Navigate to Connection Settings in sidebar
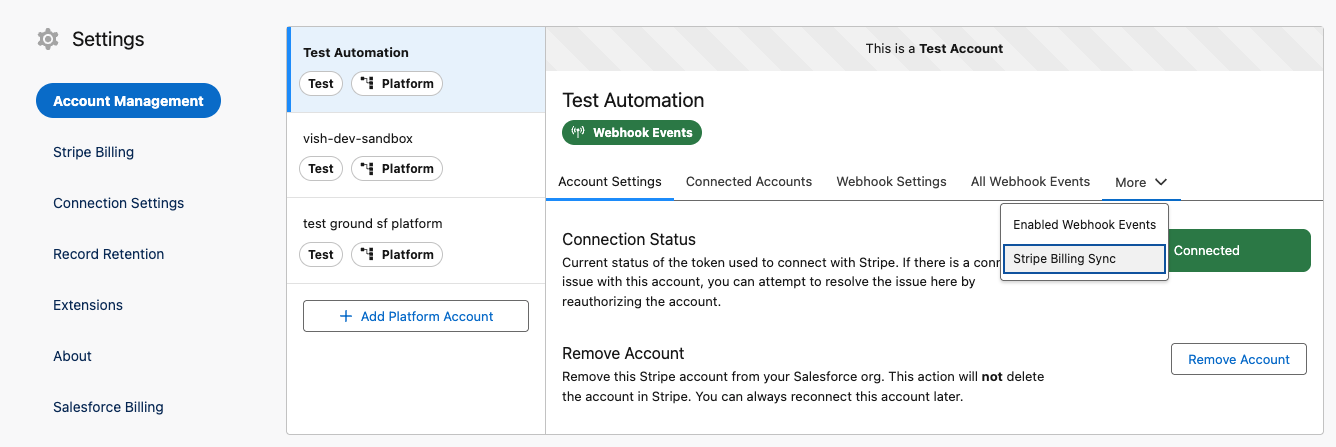 [x=118, y=203]
